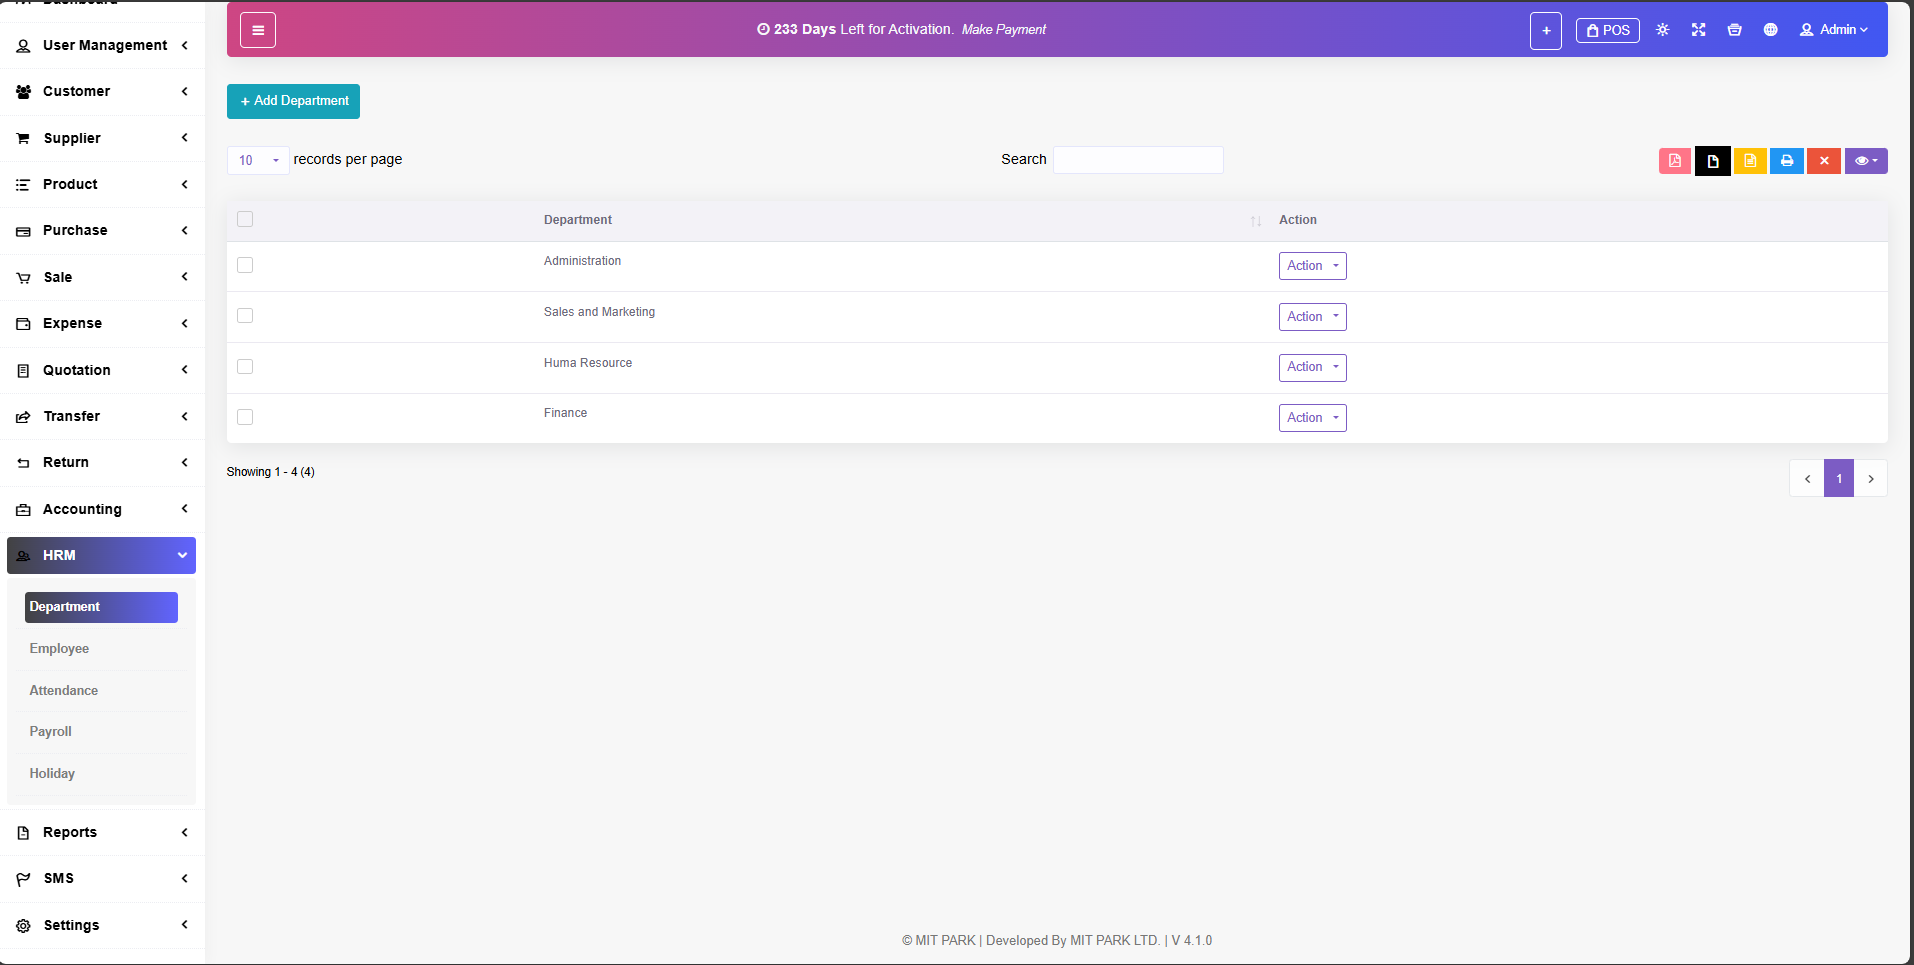Open column visibility eye dropdown

1865,161
